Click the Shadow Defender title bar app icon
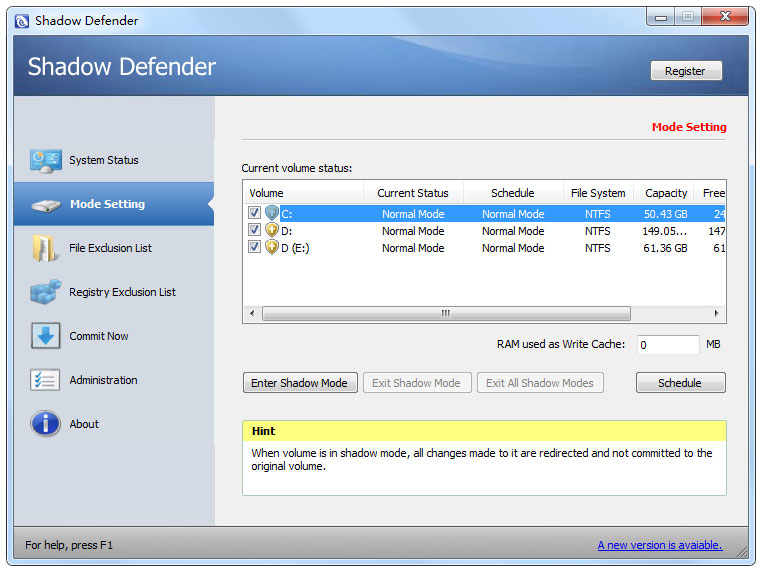 [22, 21]
